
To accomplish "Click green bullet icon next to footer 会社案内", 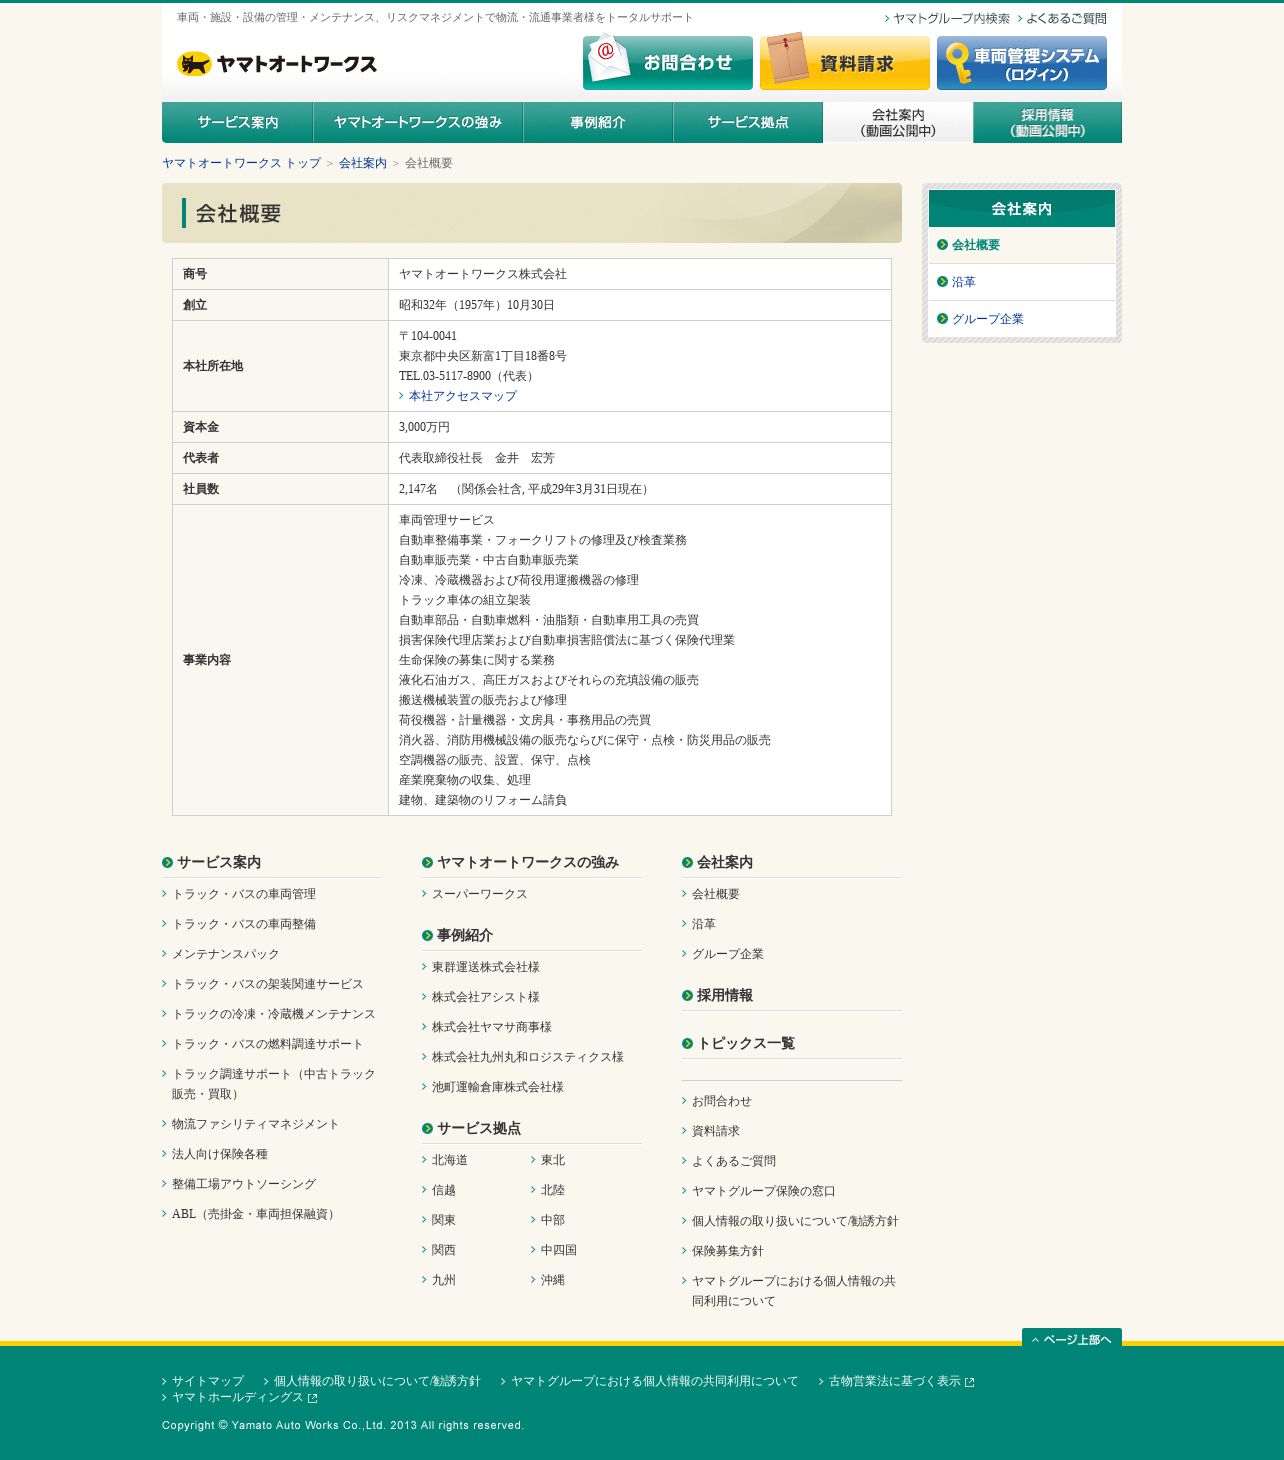I will [x=688, y=863].
